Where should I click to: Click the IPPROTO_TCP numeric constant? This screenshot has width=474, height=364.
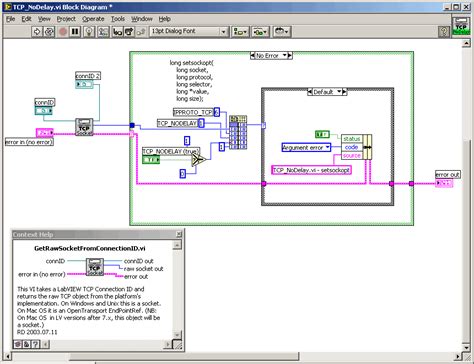point(217,112)
